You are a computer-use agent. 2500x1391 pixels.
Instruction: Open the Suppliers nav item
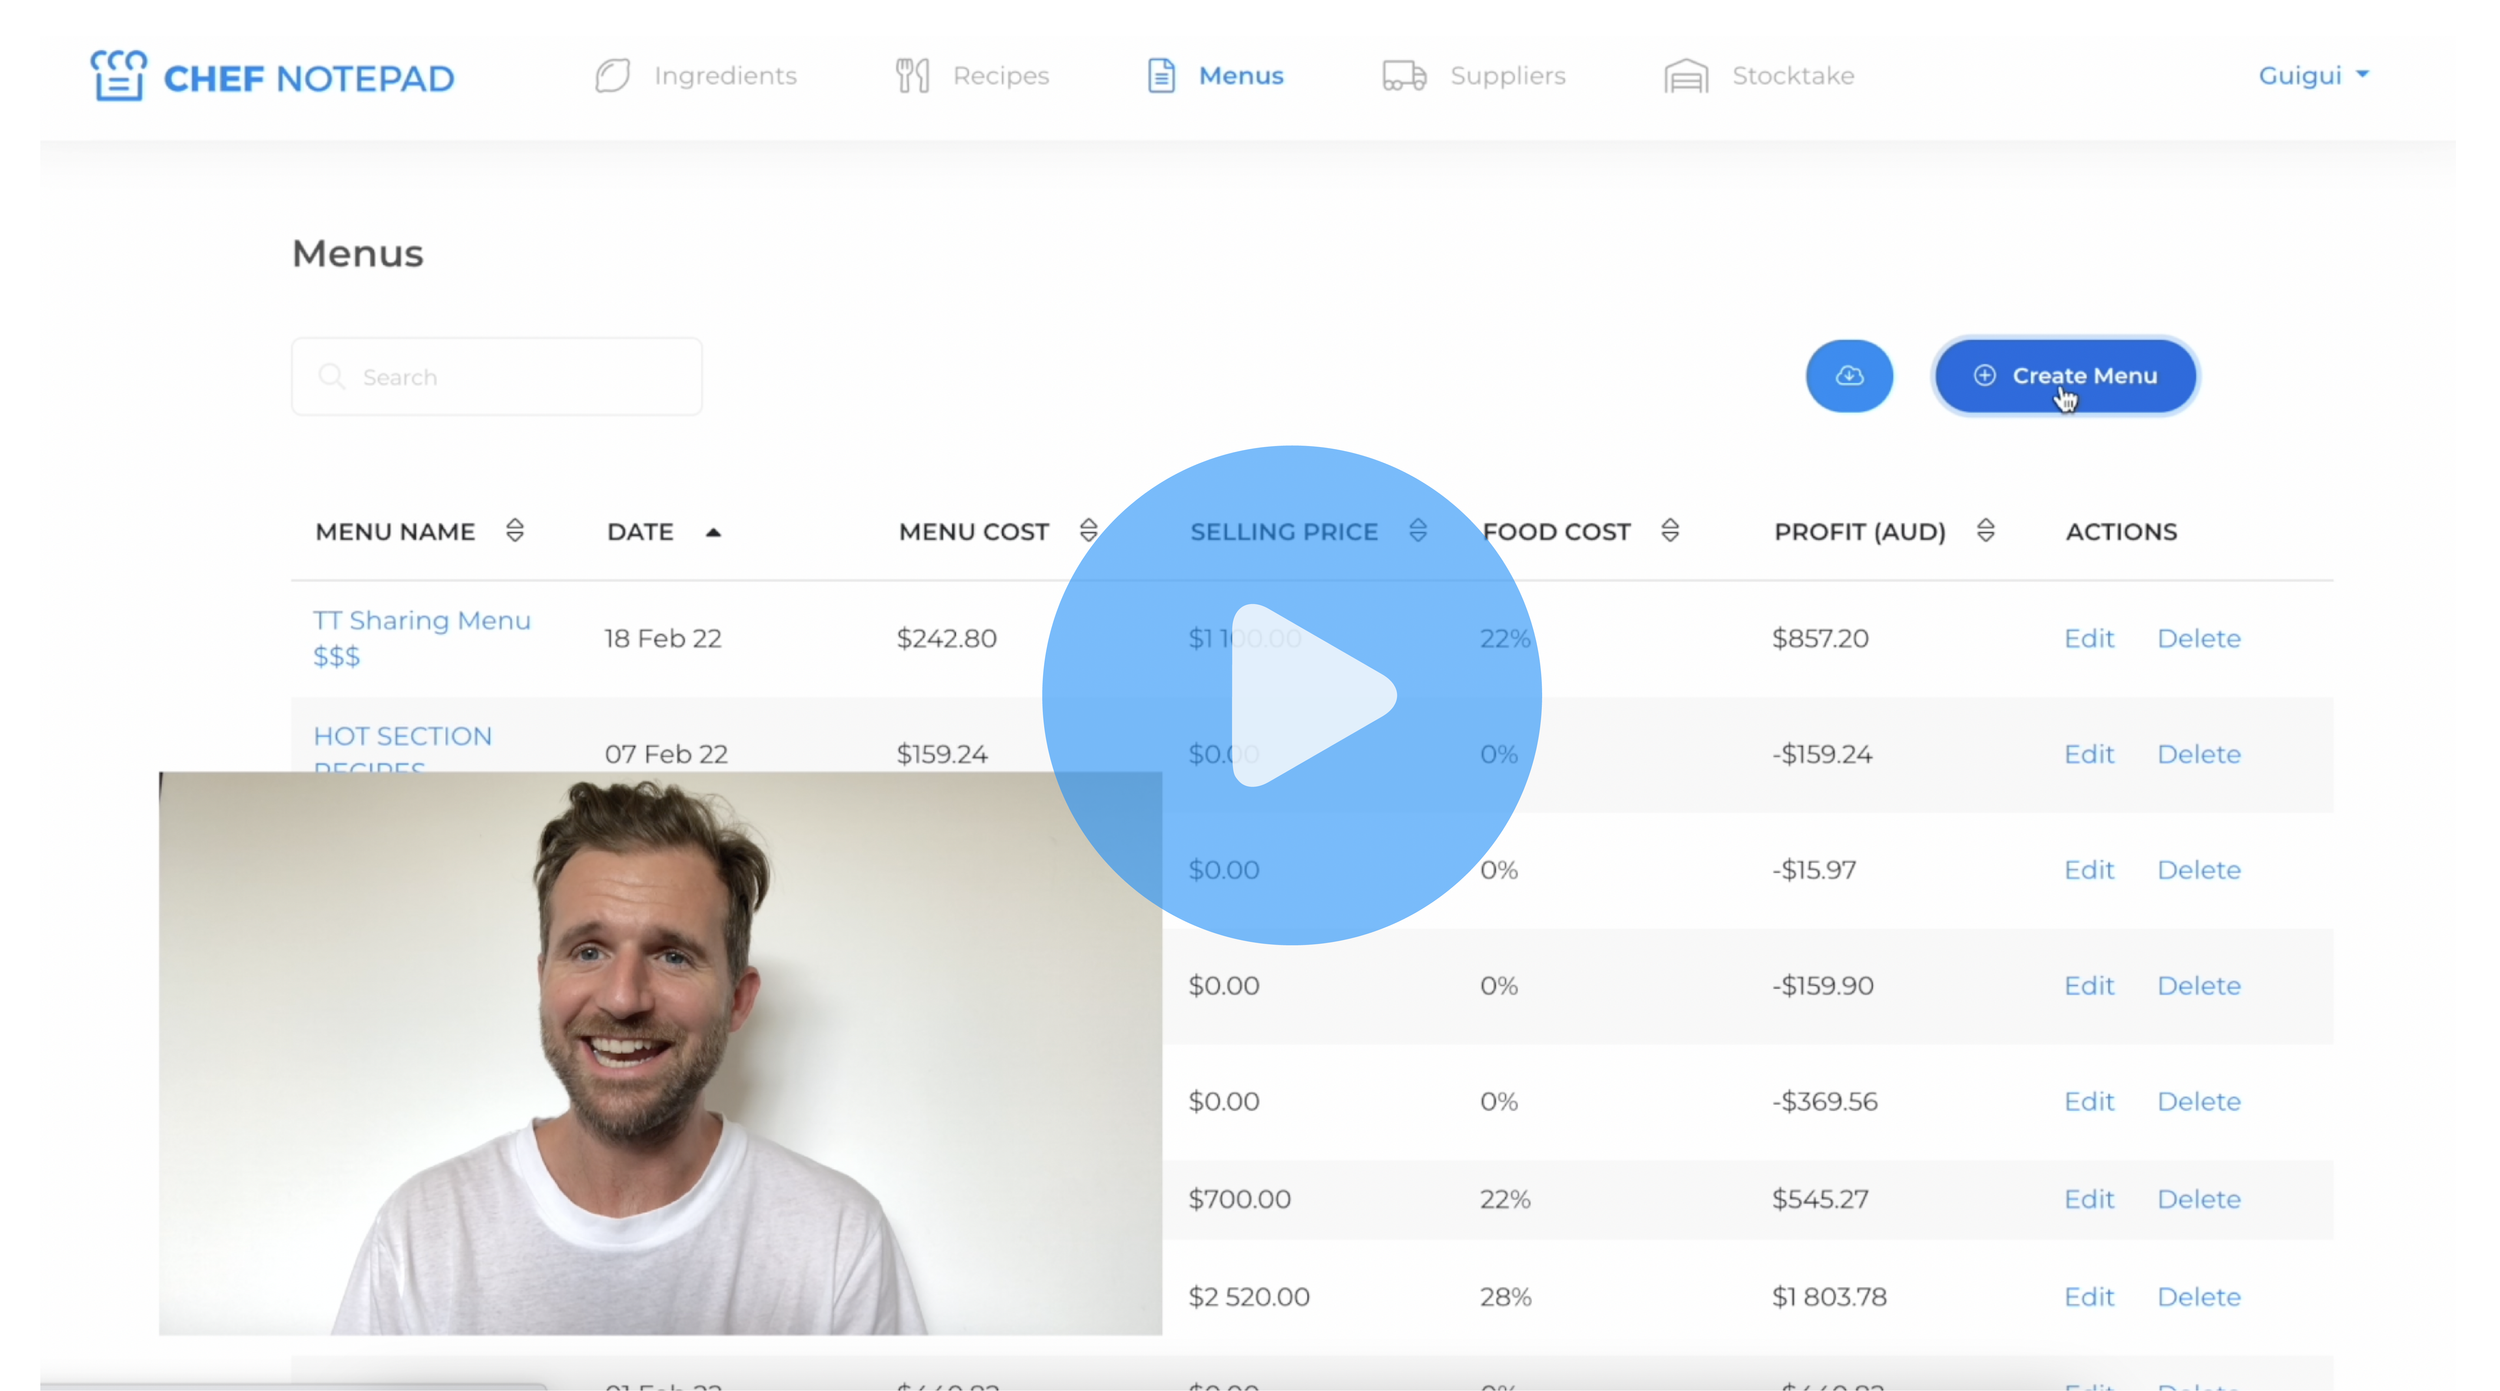point(1507,76)
